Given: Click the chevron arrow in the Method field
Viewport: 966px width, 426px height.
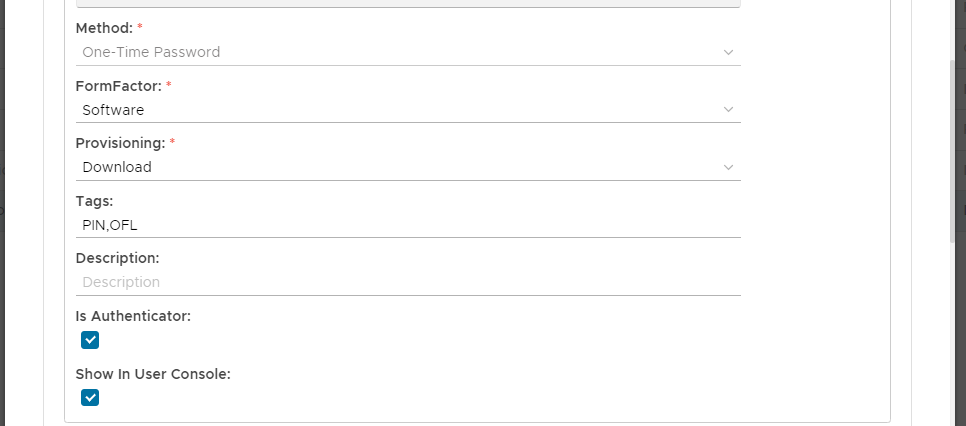Looking at the screenshot, I should pyautogui.click(x=728, y=52).
